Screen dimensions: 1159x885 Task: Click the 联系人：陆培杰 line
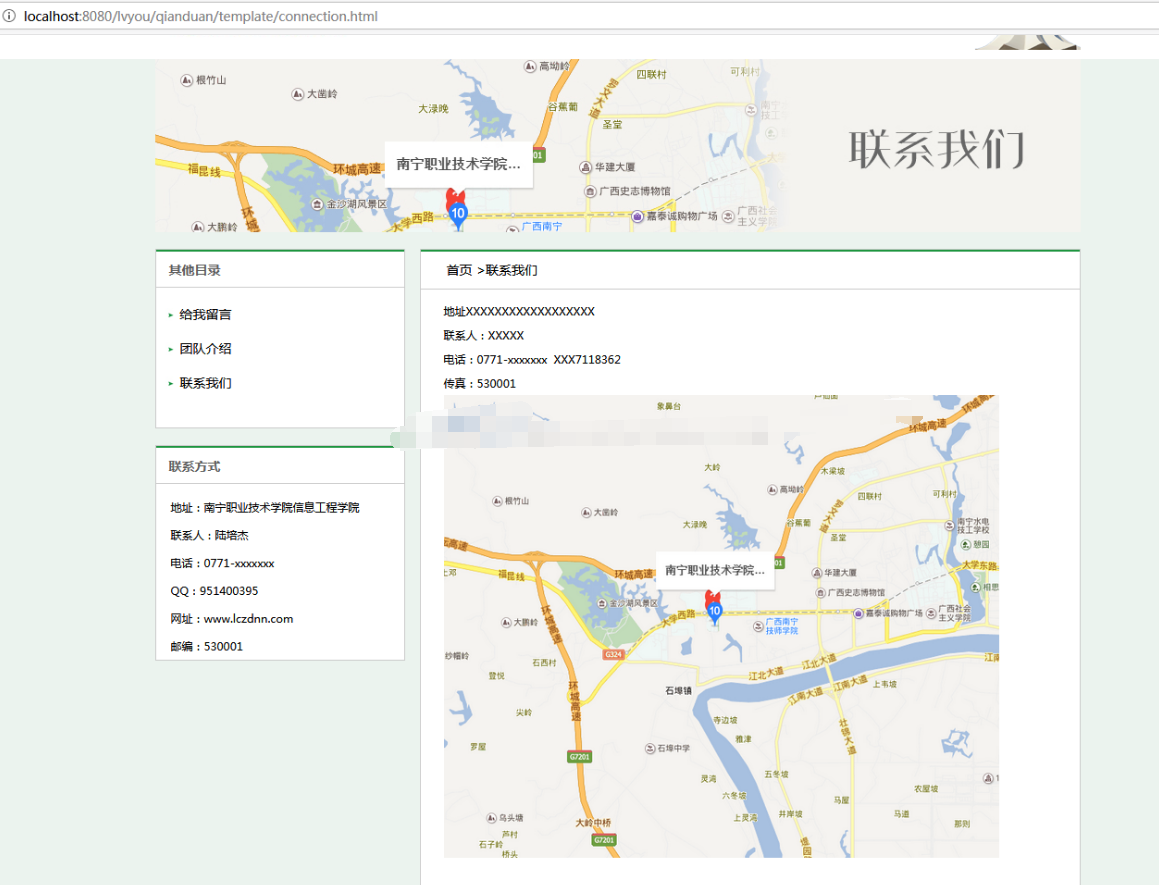pos(209,535)
